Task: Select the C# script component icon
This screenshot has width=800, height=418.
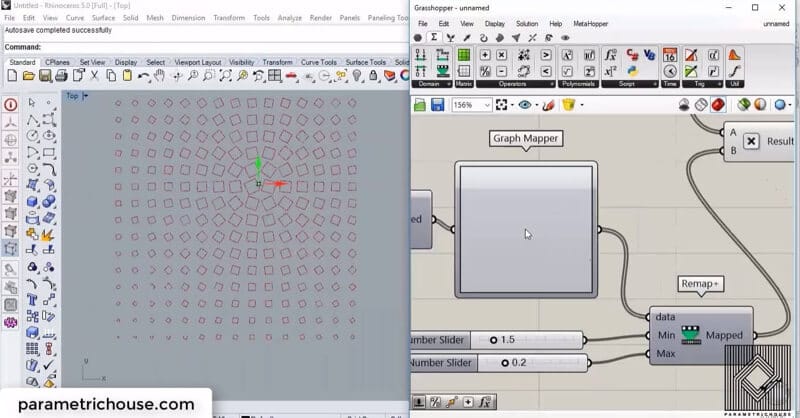Action: (x=631, y=55)
